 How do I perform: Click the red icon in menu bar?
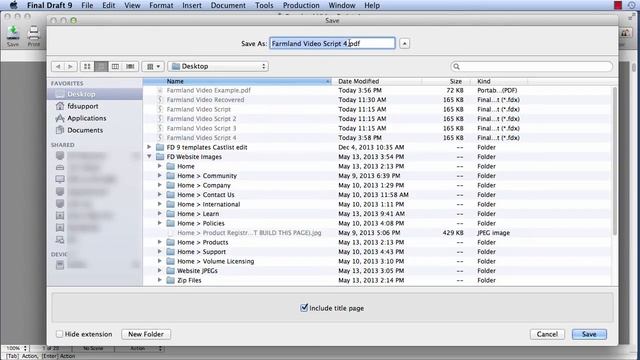coord(618,5)
